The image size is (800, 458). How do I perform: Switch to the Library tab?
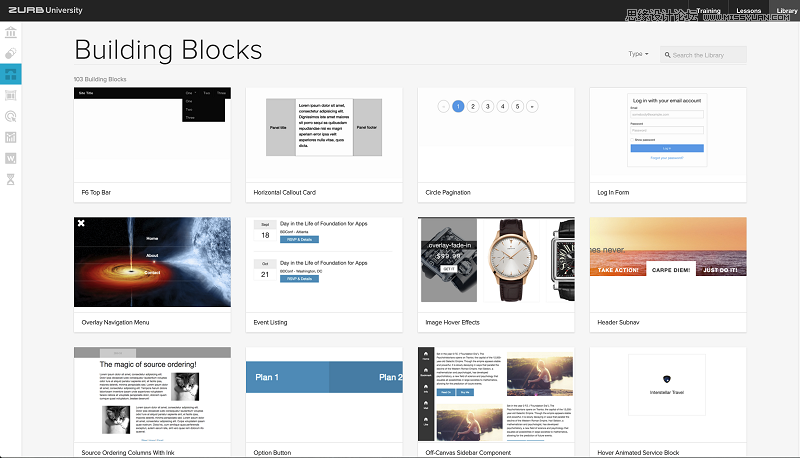click(786, 10)
